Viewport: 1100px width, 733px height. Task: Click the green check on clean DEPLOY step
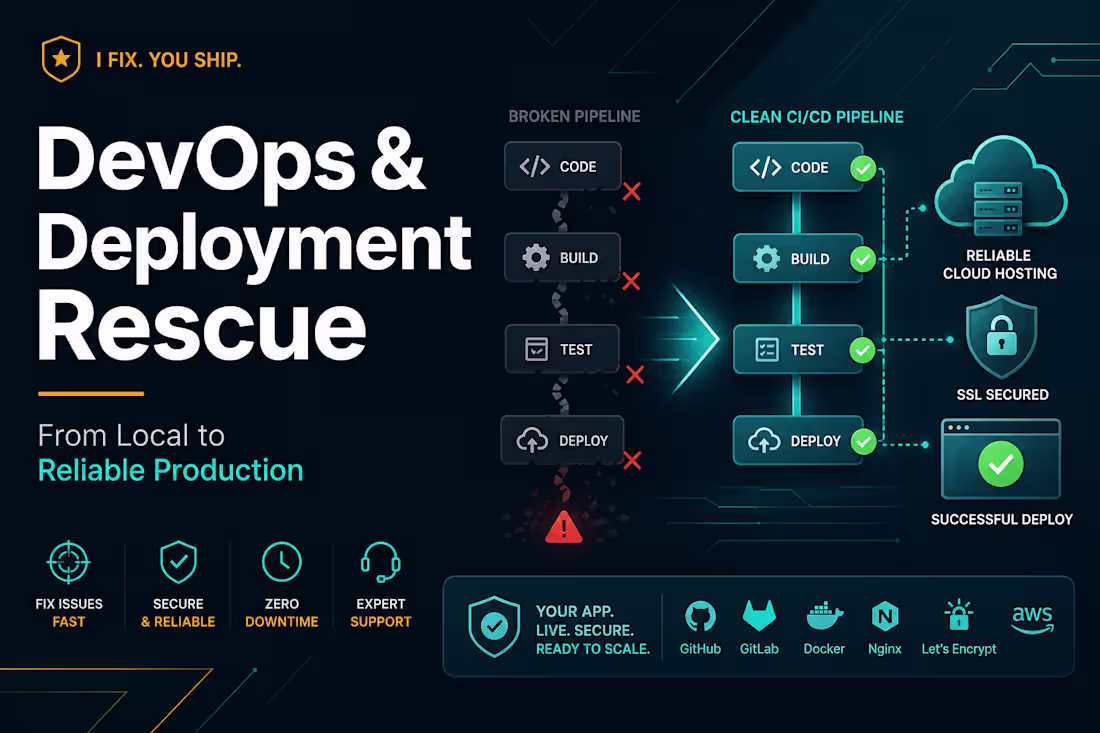[864, 442]
